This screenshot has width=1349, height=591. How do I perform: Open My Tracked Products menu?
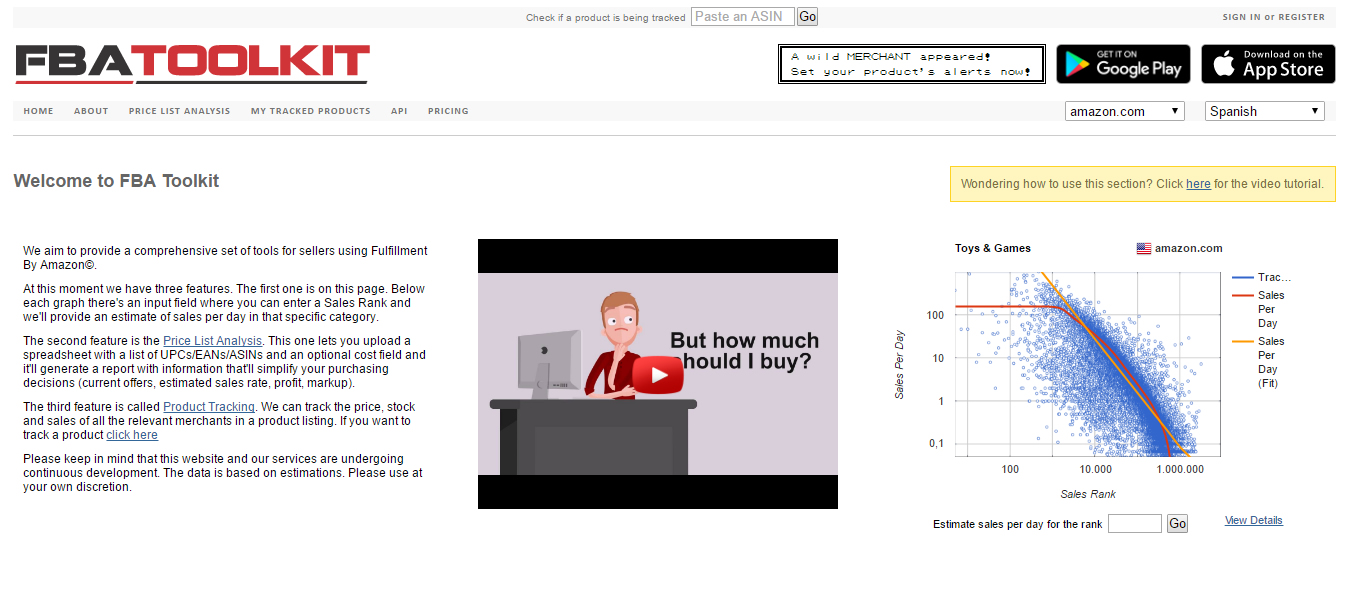point(310,111)
